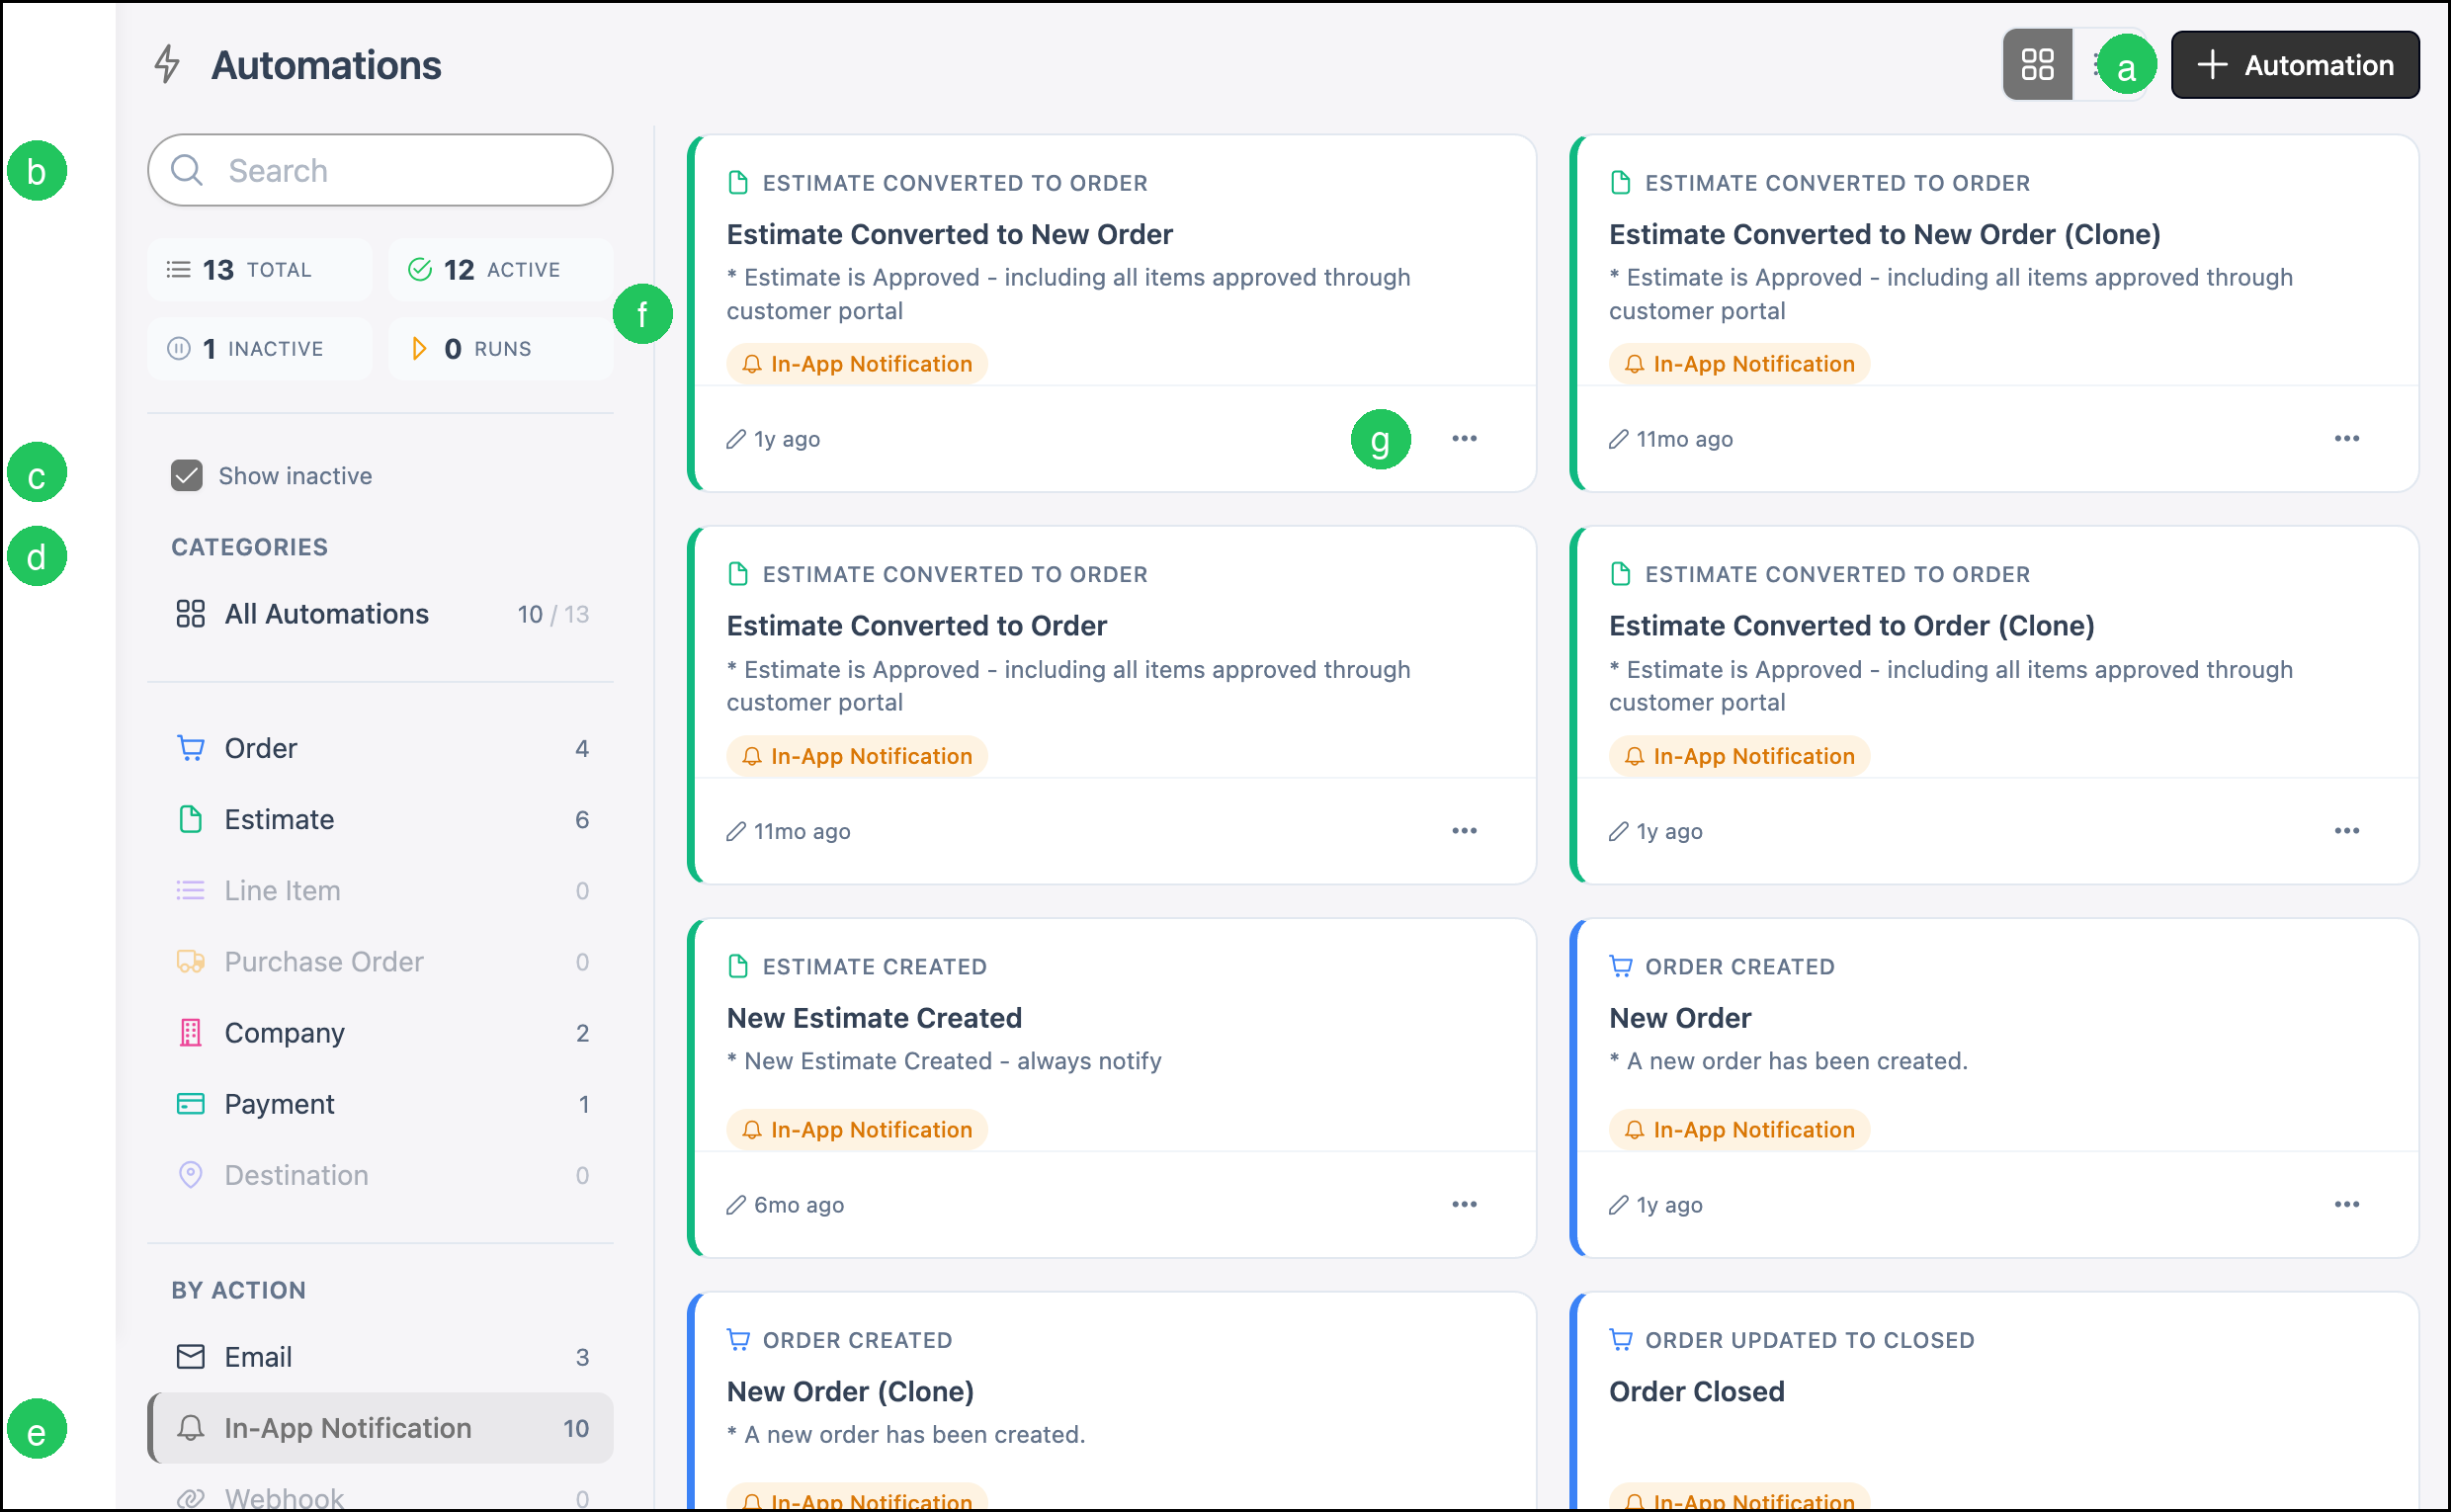This screenshot has width=2451, height=1512.
Task: Click In-App Notification badge on New Order card (non-clone)
Action: pos(1739,1130)
